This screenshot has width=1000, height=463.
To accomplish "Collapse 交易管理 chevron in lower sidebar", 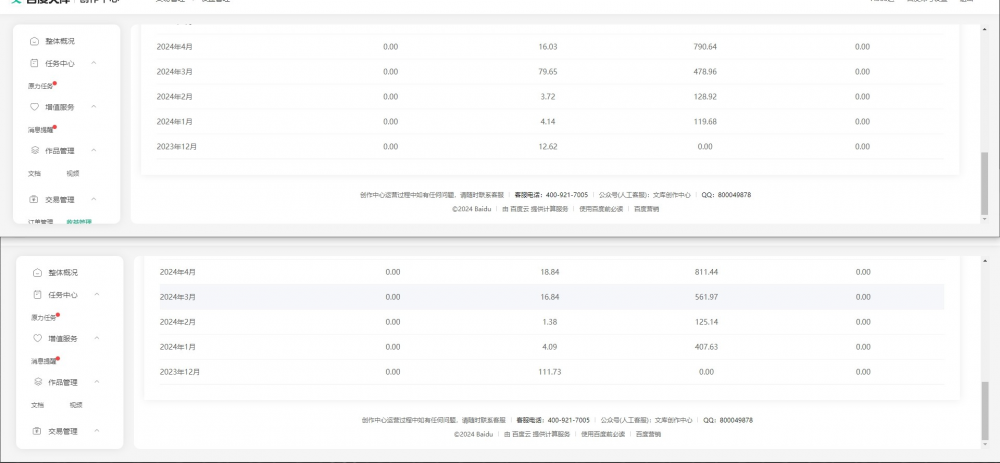I will pos(97,432).
